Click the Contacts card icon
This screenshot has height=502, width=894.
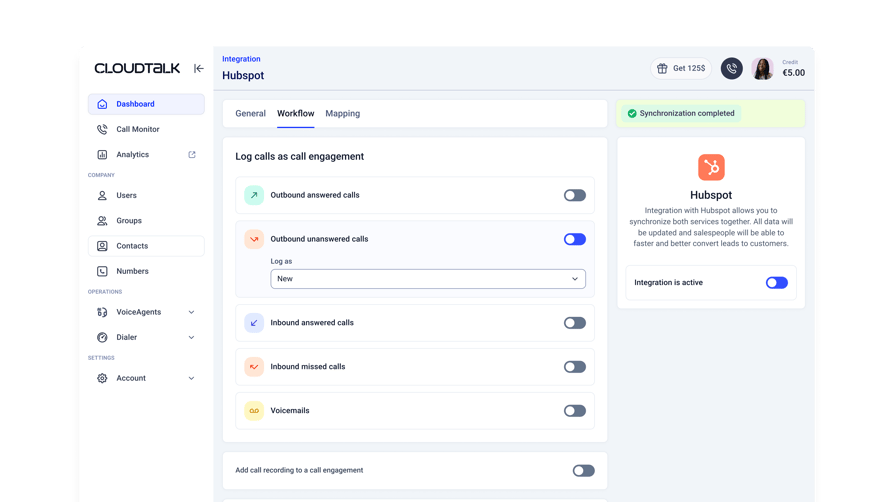click(102, 246)
